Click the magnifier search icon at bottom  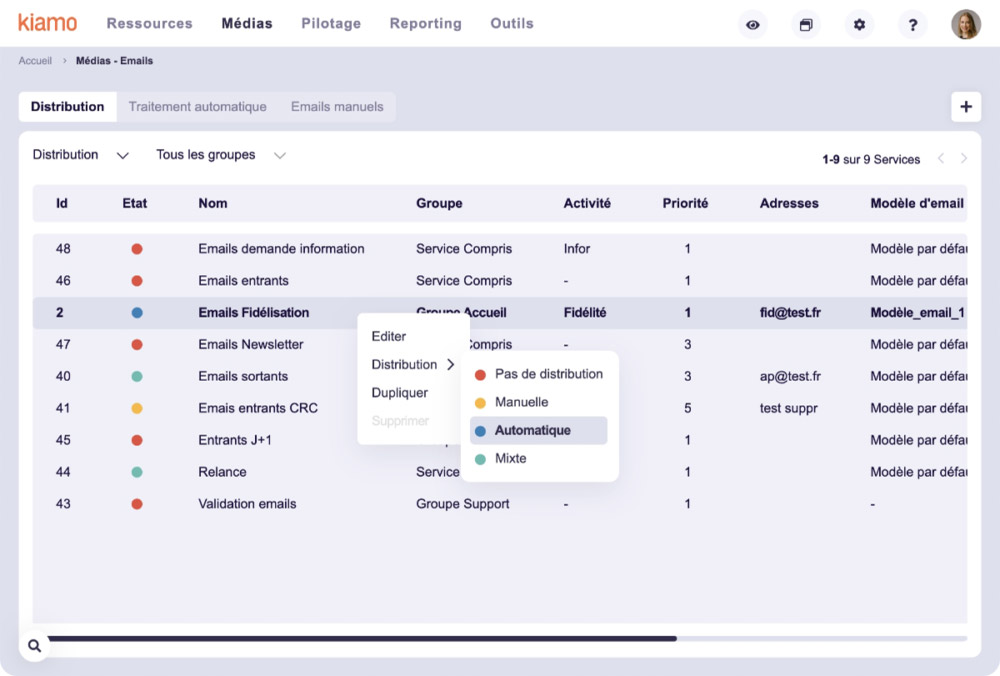(35, 646)
